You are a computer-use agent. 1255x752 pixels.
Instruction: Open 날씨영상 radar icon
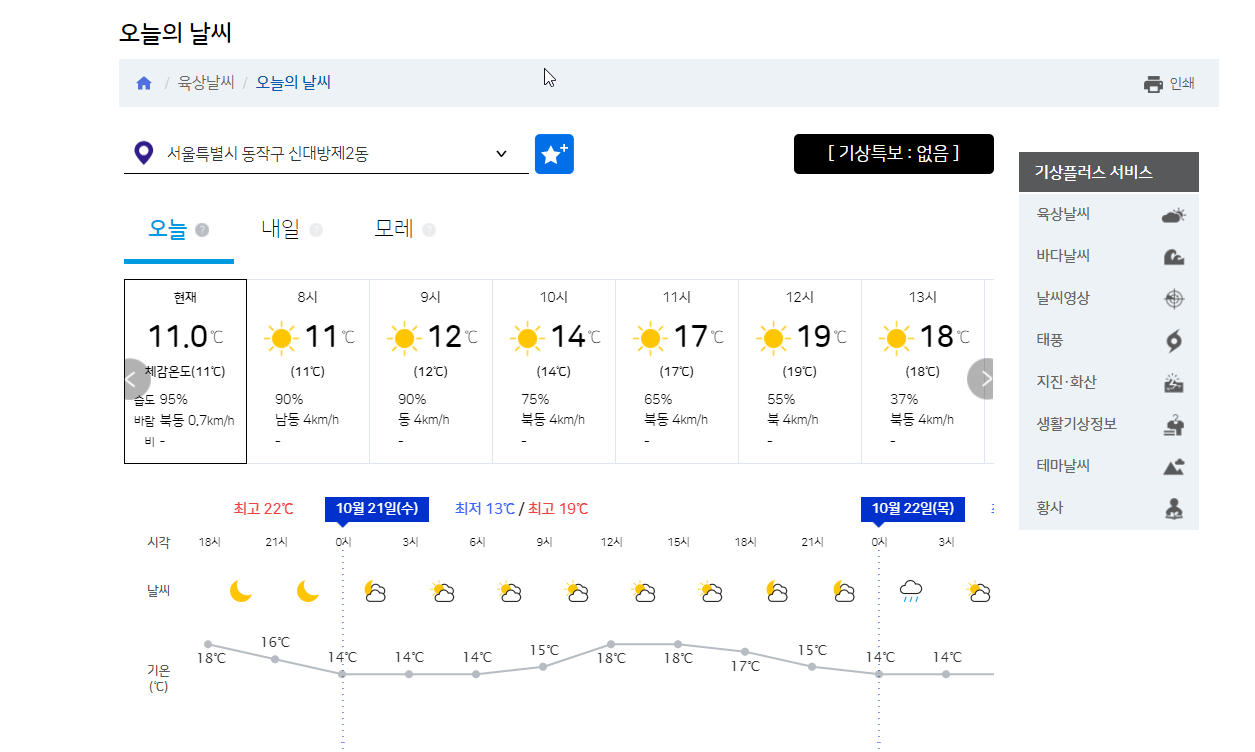click(x=1174, y=298)
